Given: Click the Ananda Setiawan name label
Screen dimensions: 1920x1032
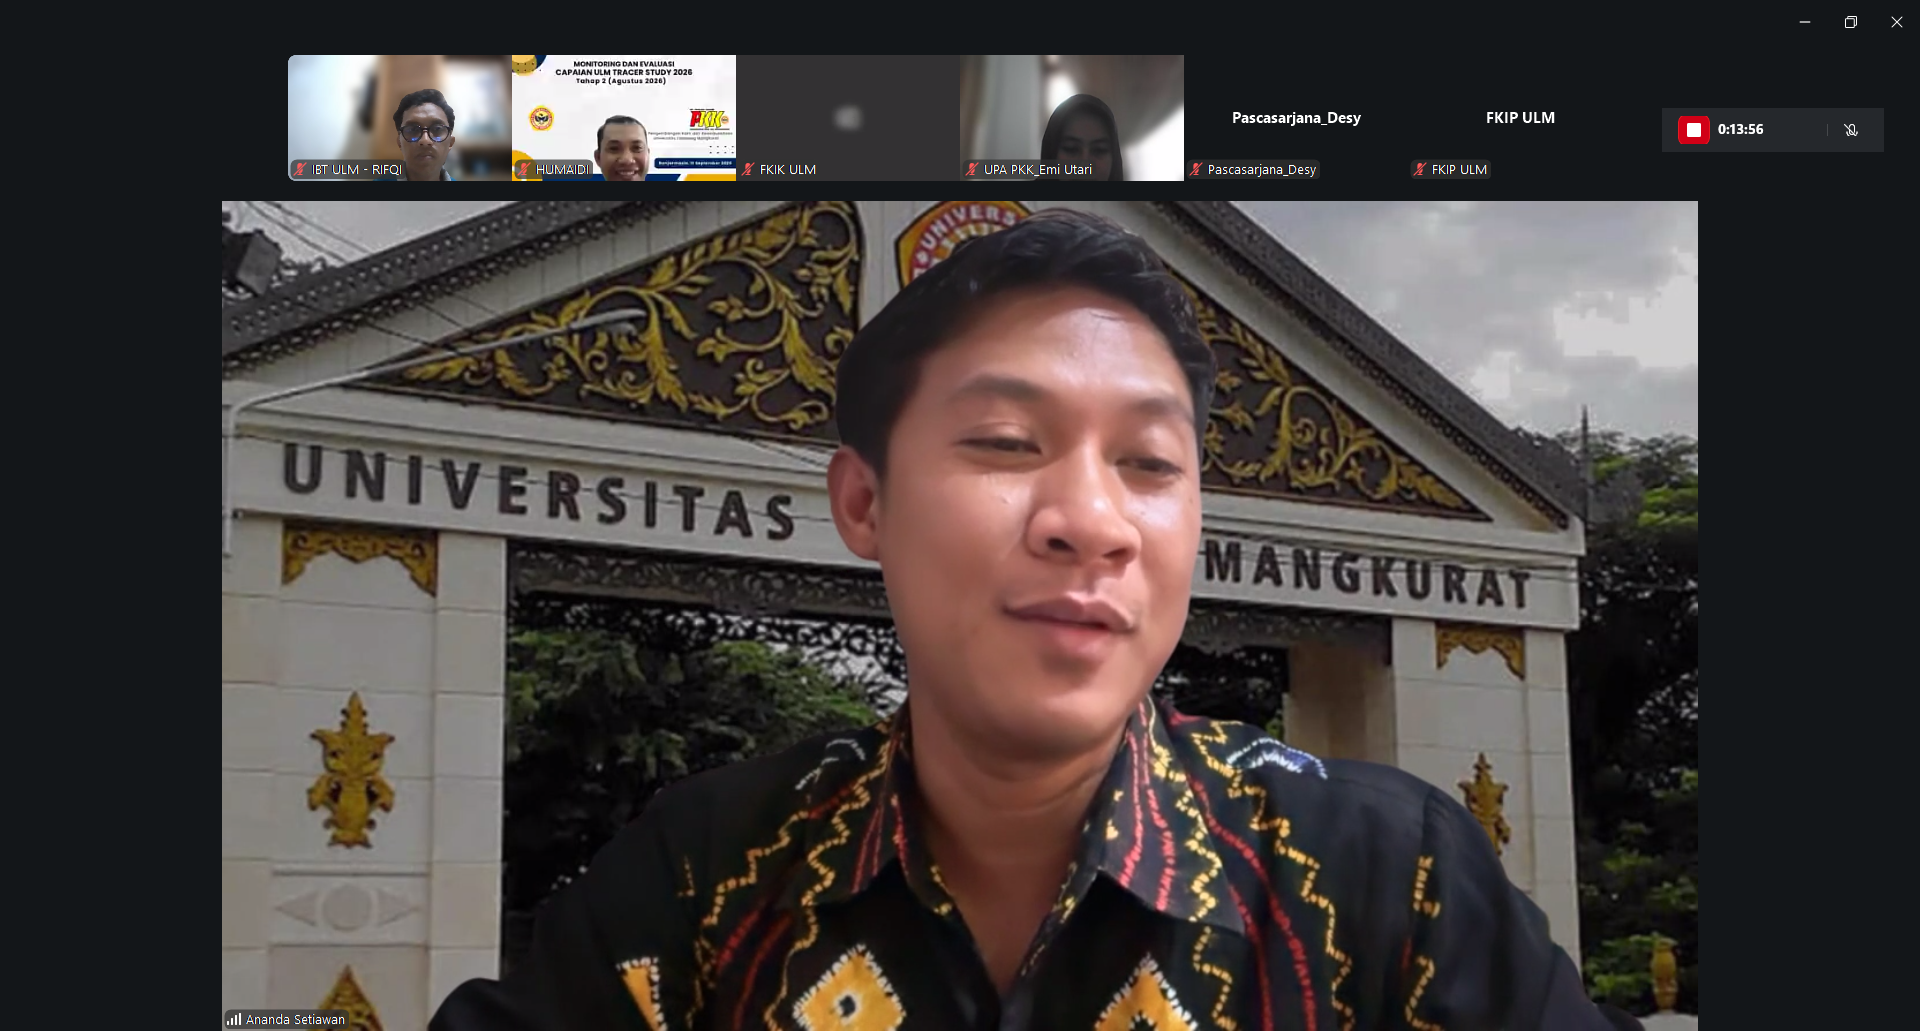Looking at the screenshot, I should tap(295, 1020).
